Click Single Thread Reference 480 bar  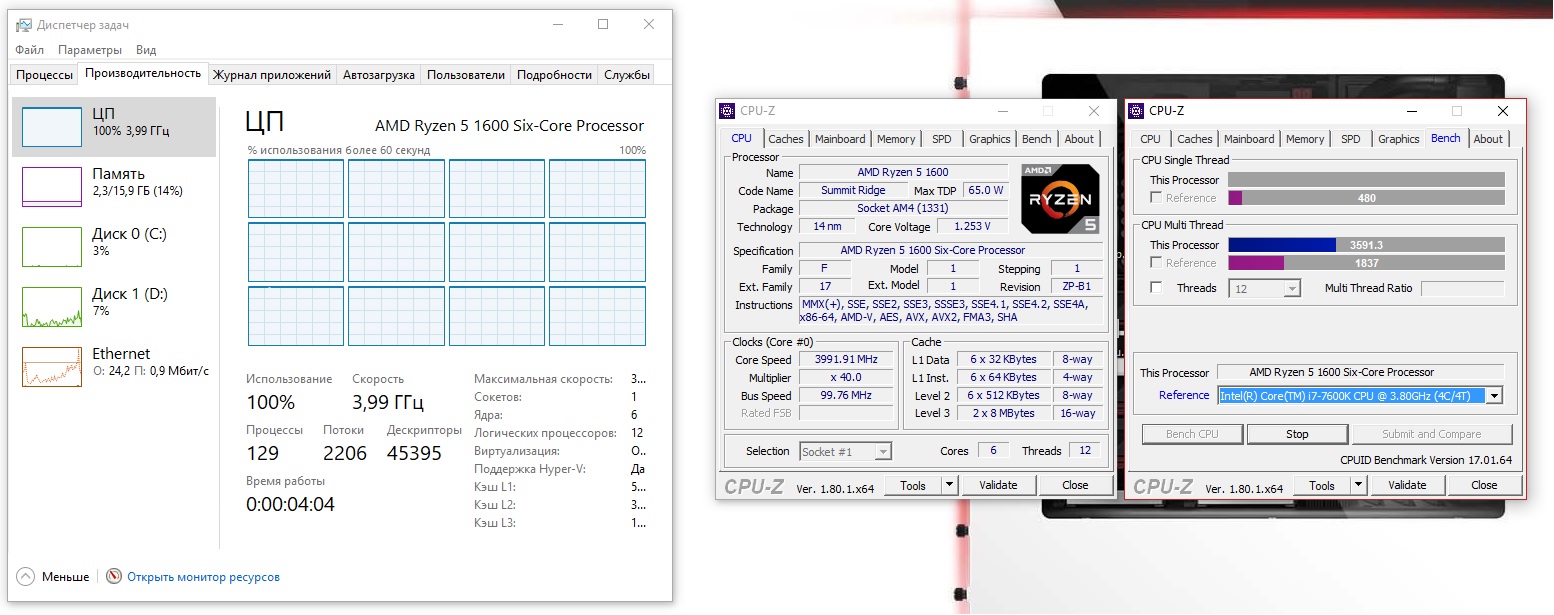[x=1366, y=198]
